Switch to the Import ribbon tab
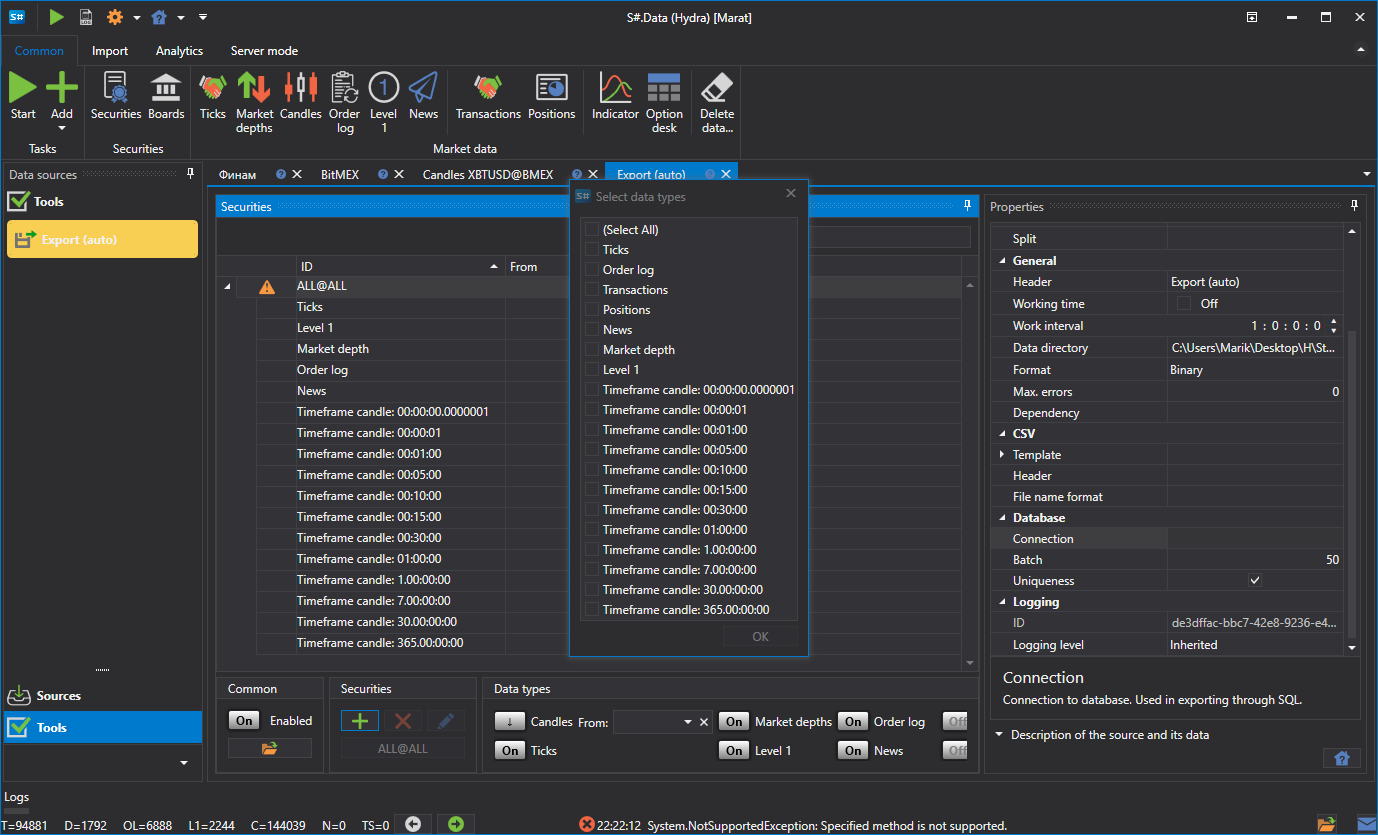 (110, 51)
